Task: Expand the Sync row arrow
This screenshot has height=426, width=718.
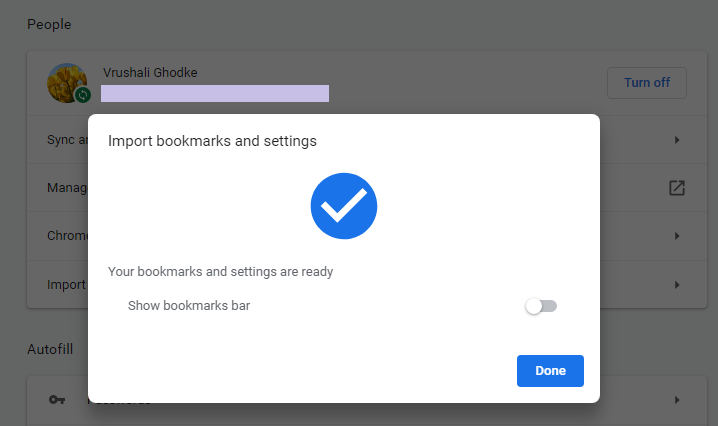Action: [677, 140]
